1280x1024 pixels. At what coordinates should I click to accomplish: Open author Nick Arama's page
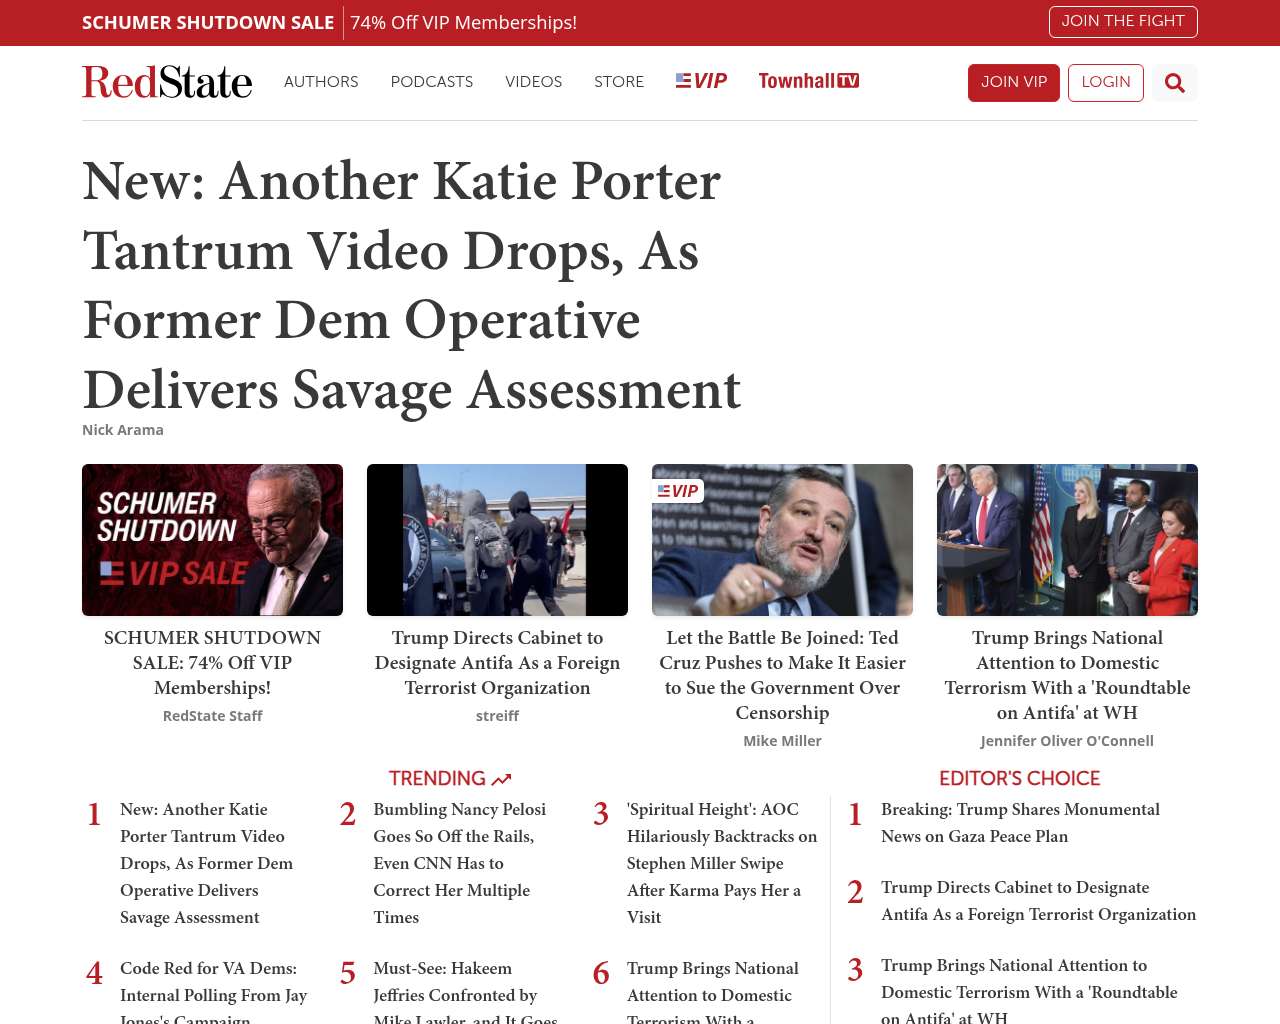(123, 430)
